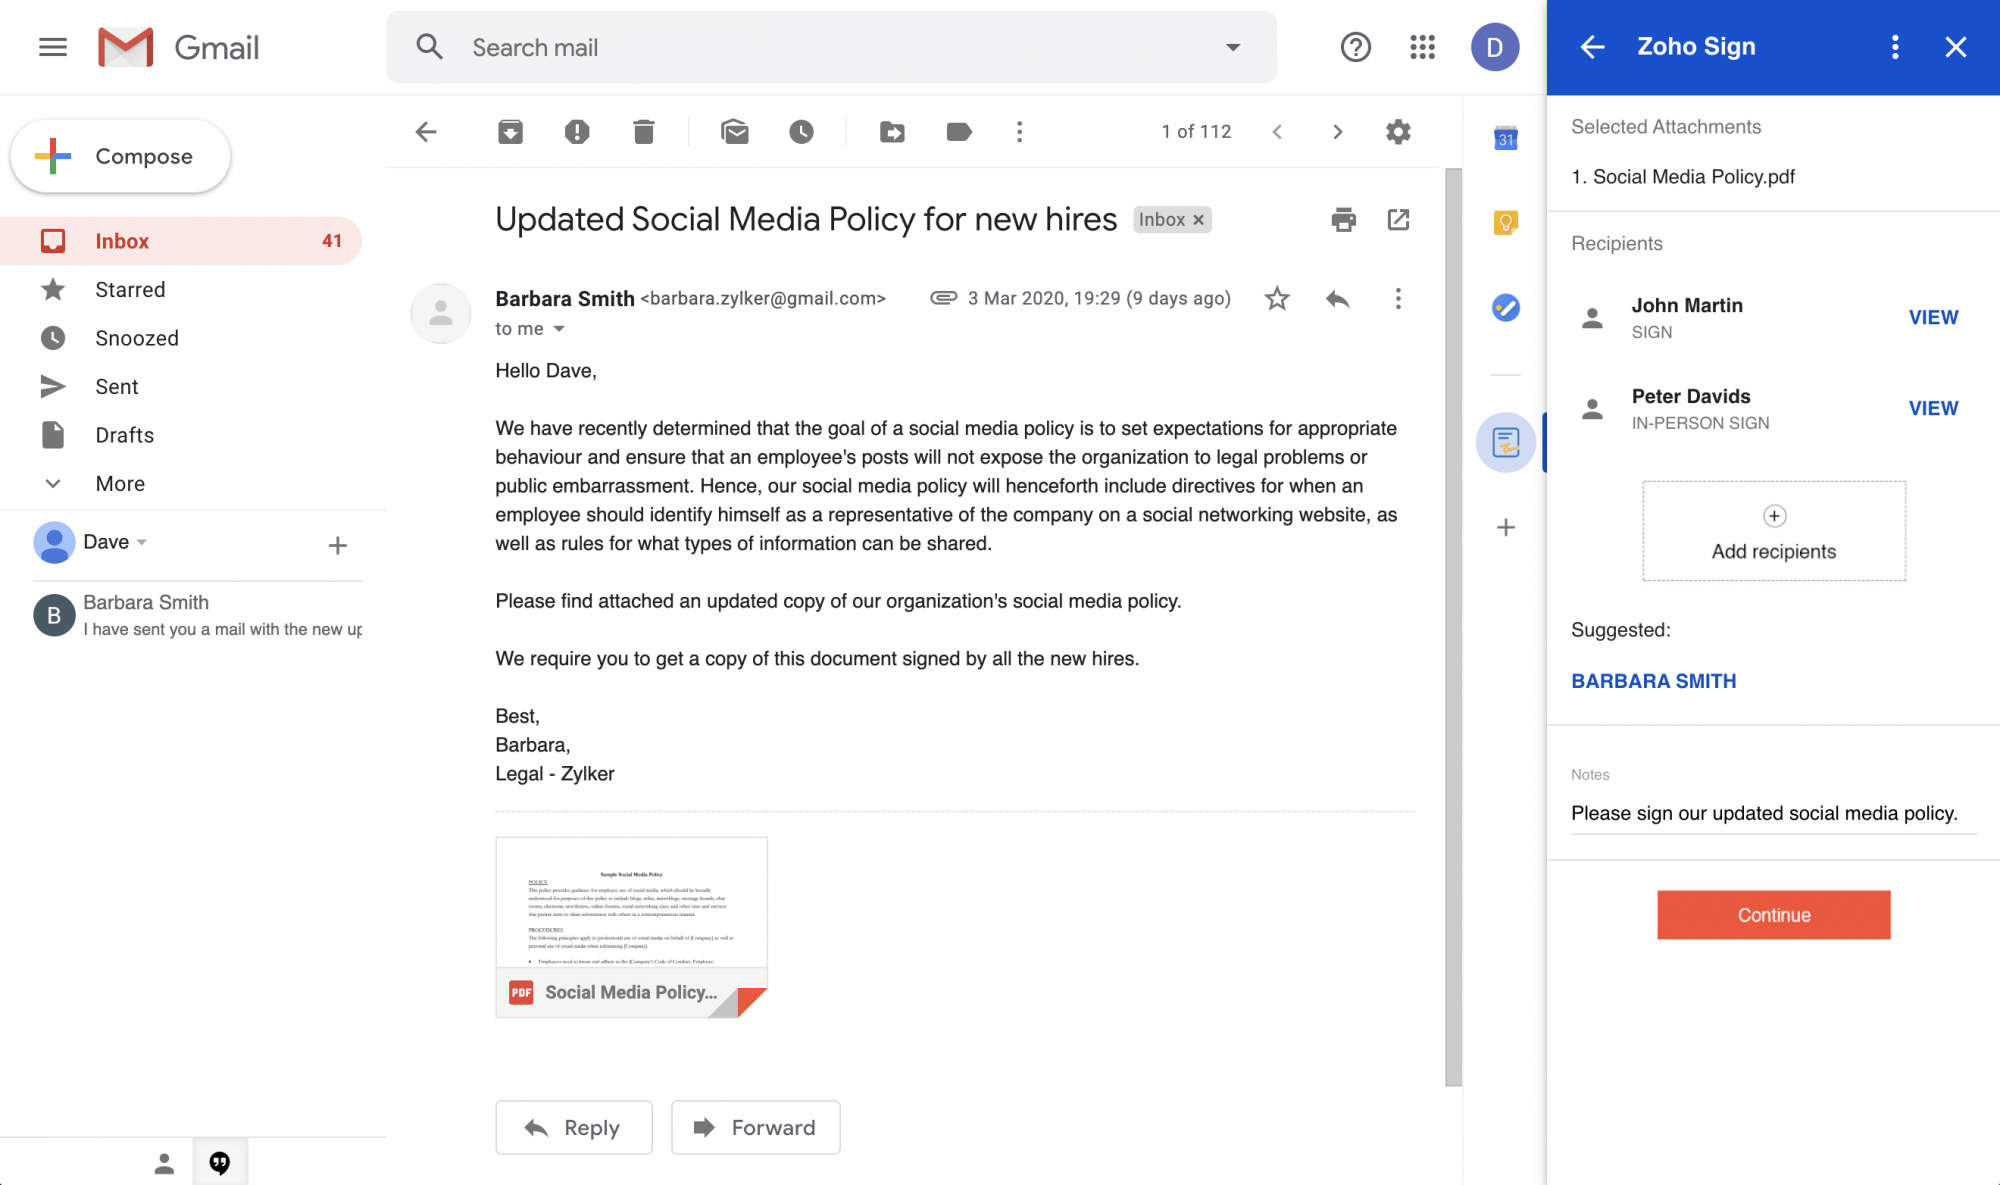The width and height of the screenshot is (2000, 1185).
Task: Open the Starred folder
Action: point(130,289)
